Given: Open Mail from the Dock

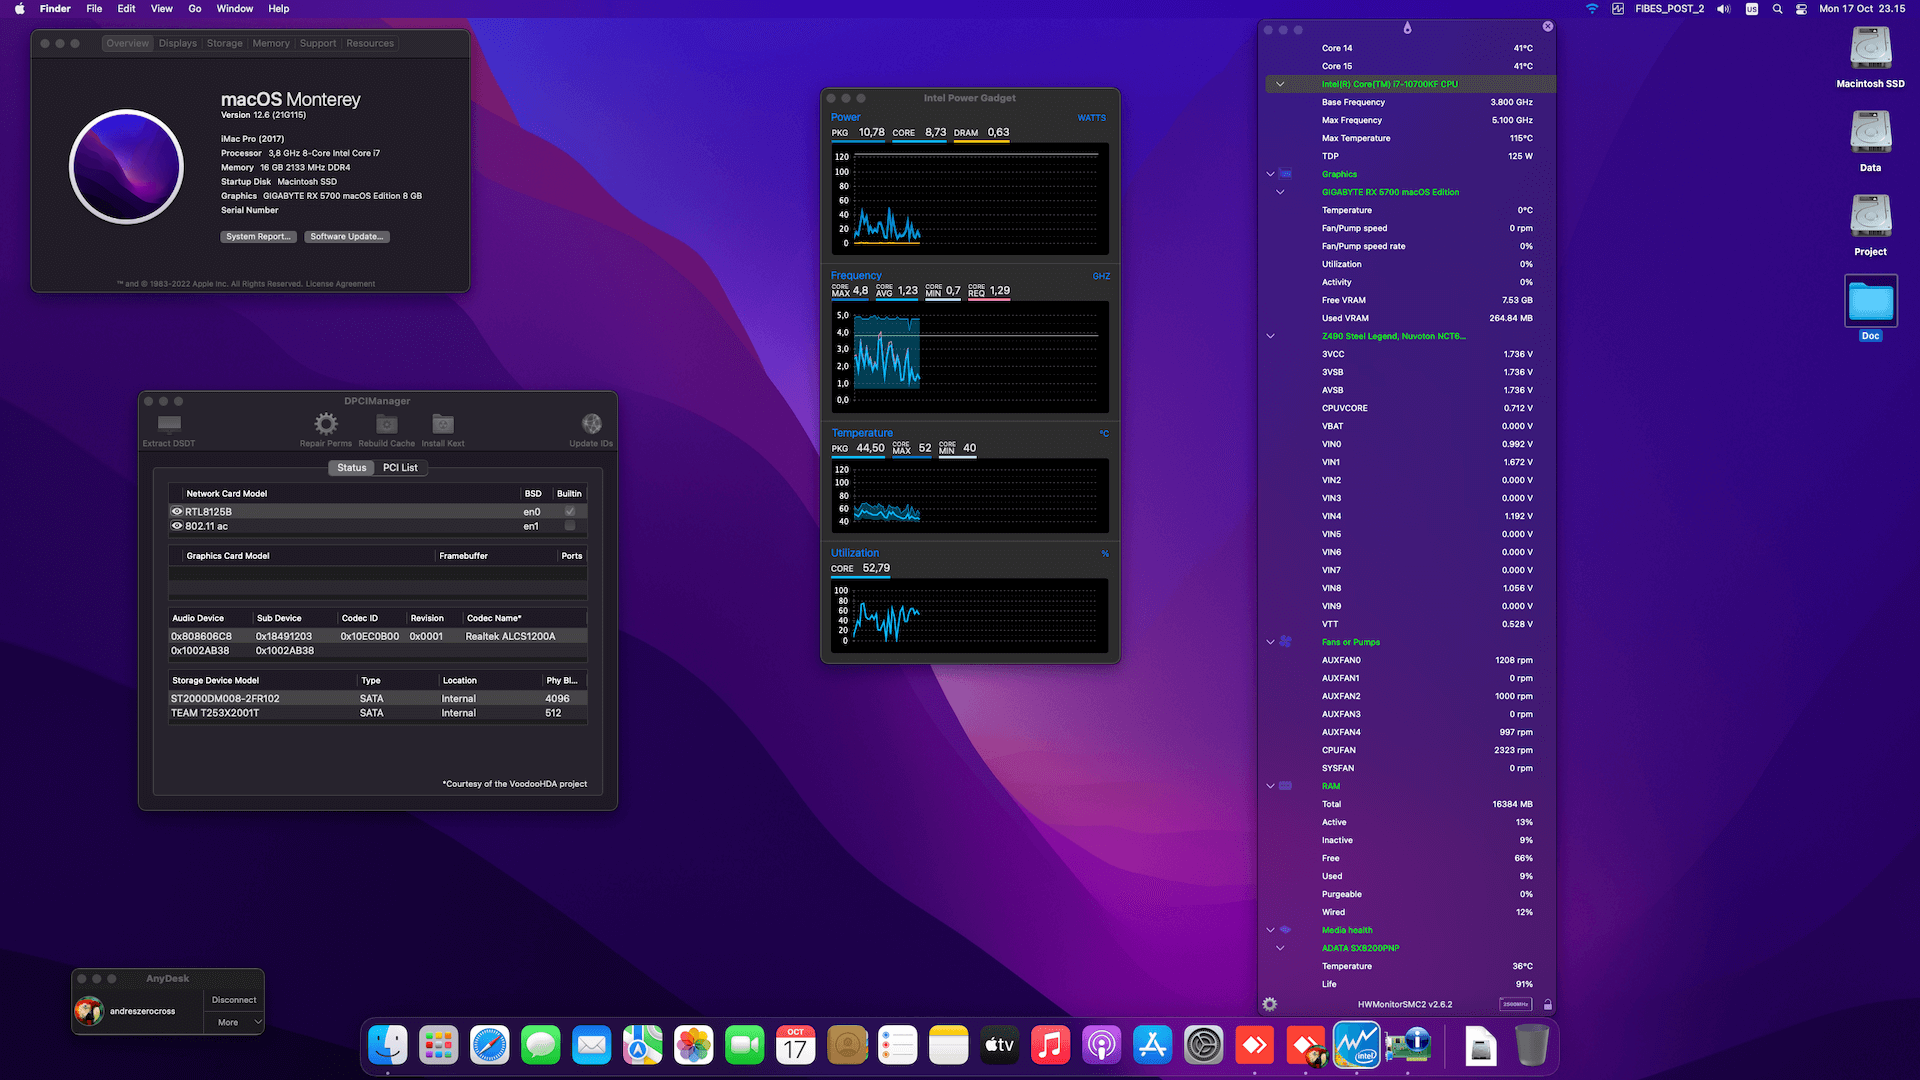Looking at the screenshot, I should click(592, 1046).
